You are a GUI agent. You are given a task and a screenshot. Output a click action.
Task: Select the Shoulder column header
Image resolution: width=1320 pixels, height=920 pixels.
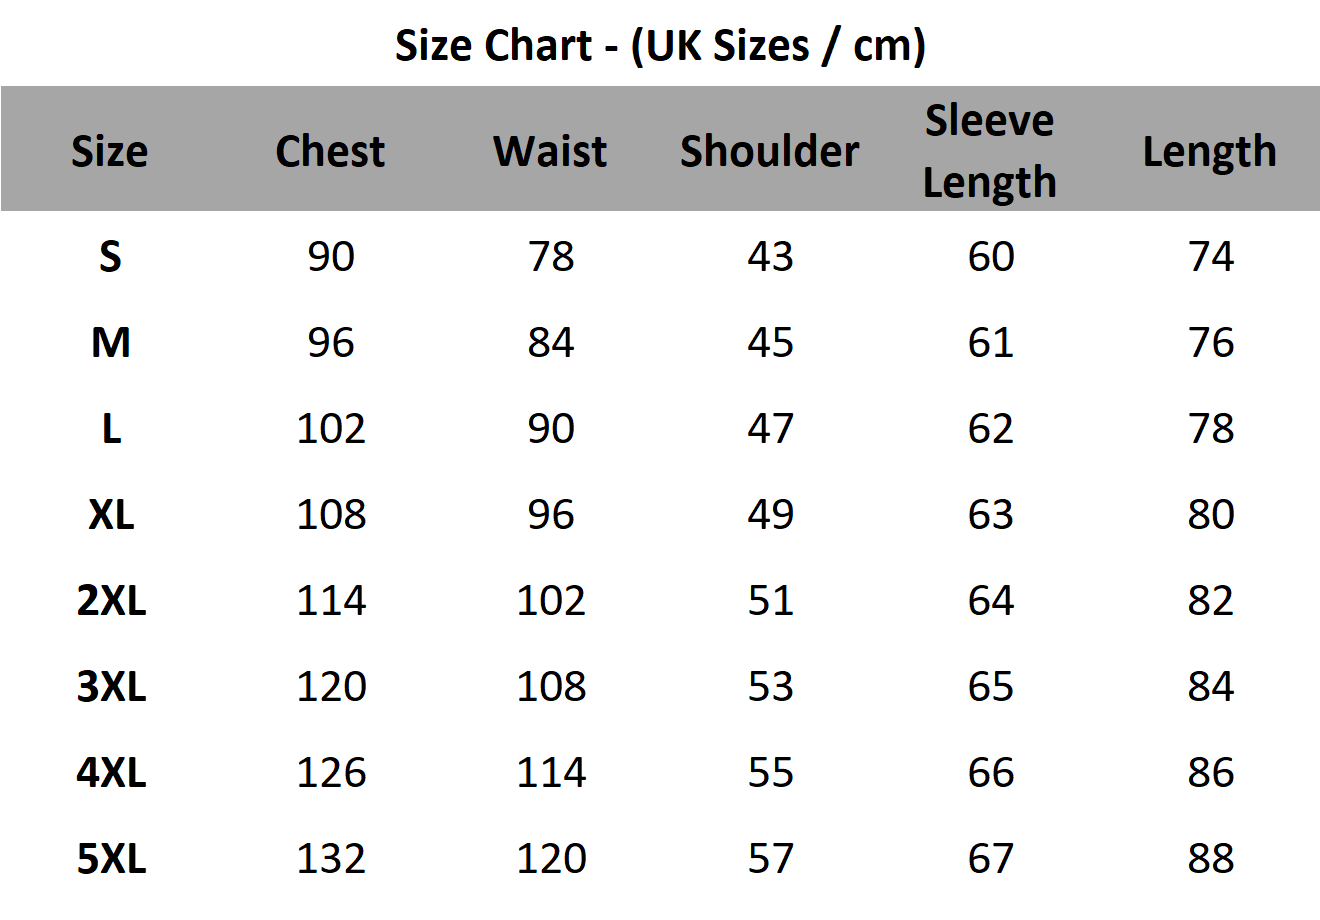pos(769,151)
